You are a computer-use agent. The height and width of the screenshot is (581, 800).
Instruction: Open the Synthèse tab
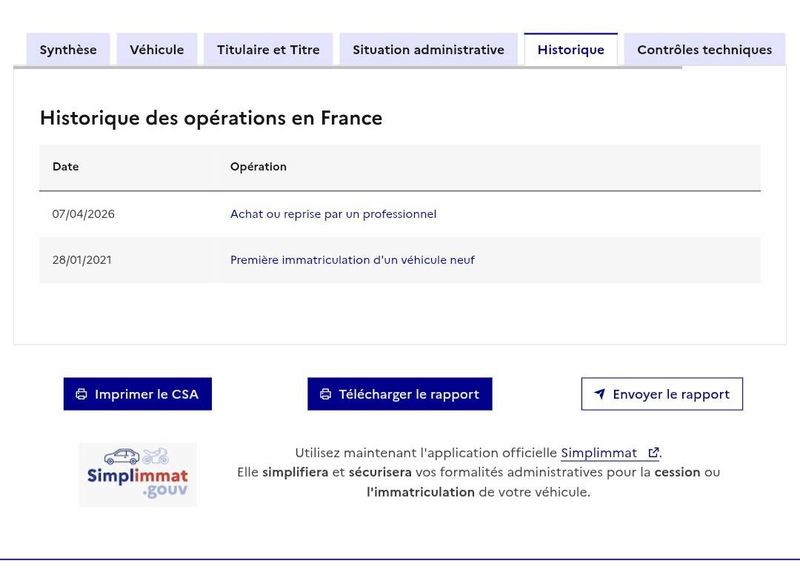click(68, 49)
